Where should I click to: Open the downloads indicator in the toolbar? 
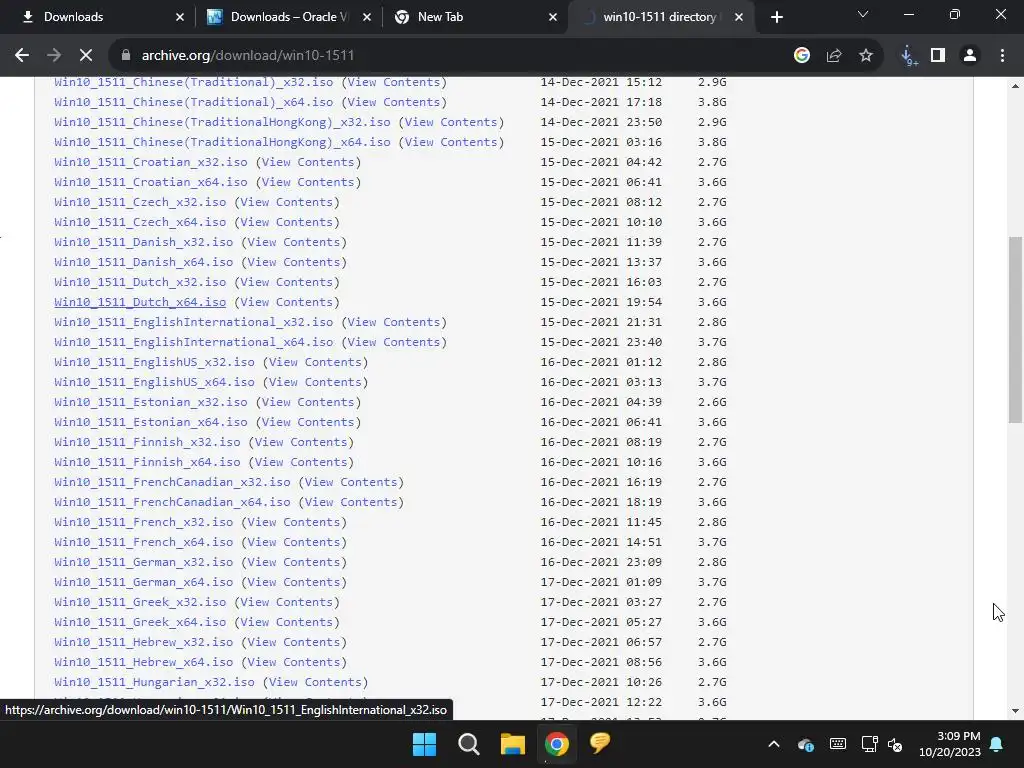[908, 56]
